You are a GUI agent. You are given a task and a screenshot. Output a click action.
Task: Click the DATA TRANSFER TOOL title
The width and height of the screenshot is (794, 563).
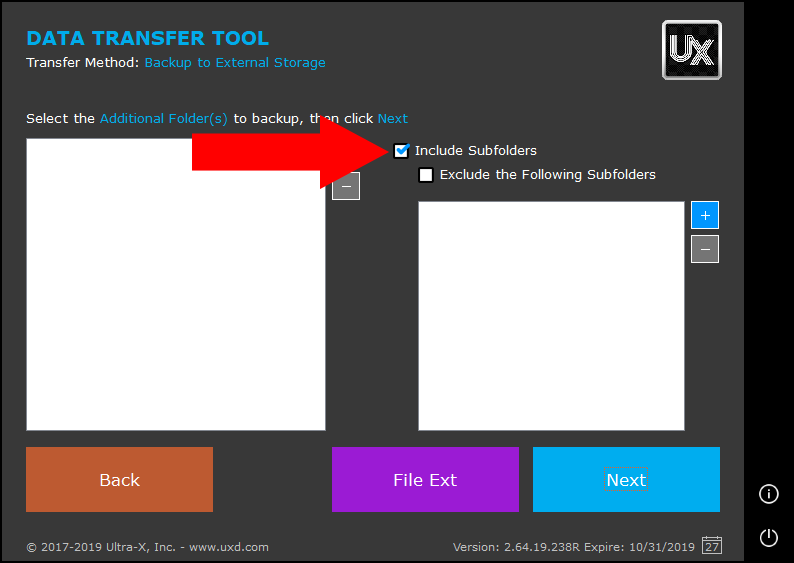[x=147, y=39]
